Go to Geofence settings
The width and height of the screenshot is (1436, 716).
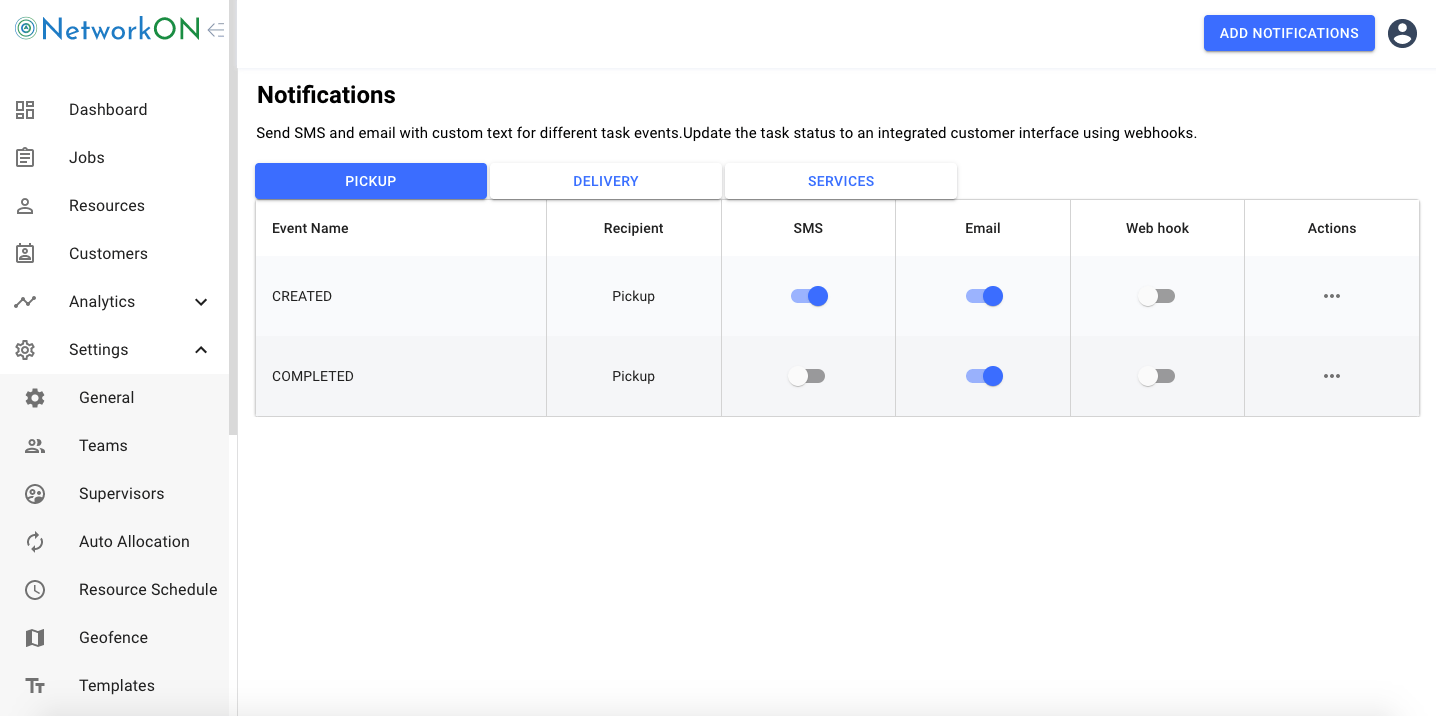point(114,638)
